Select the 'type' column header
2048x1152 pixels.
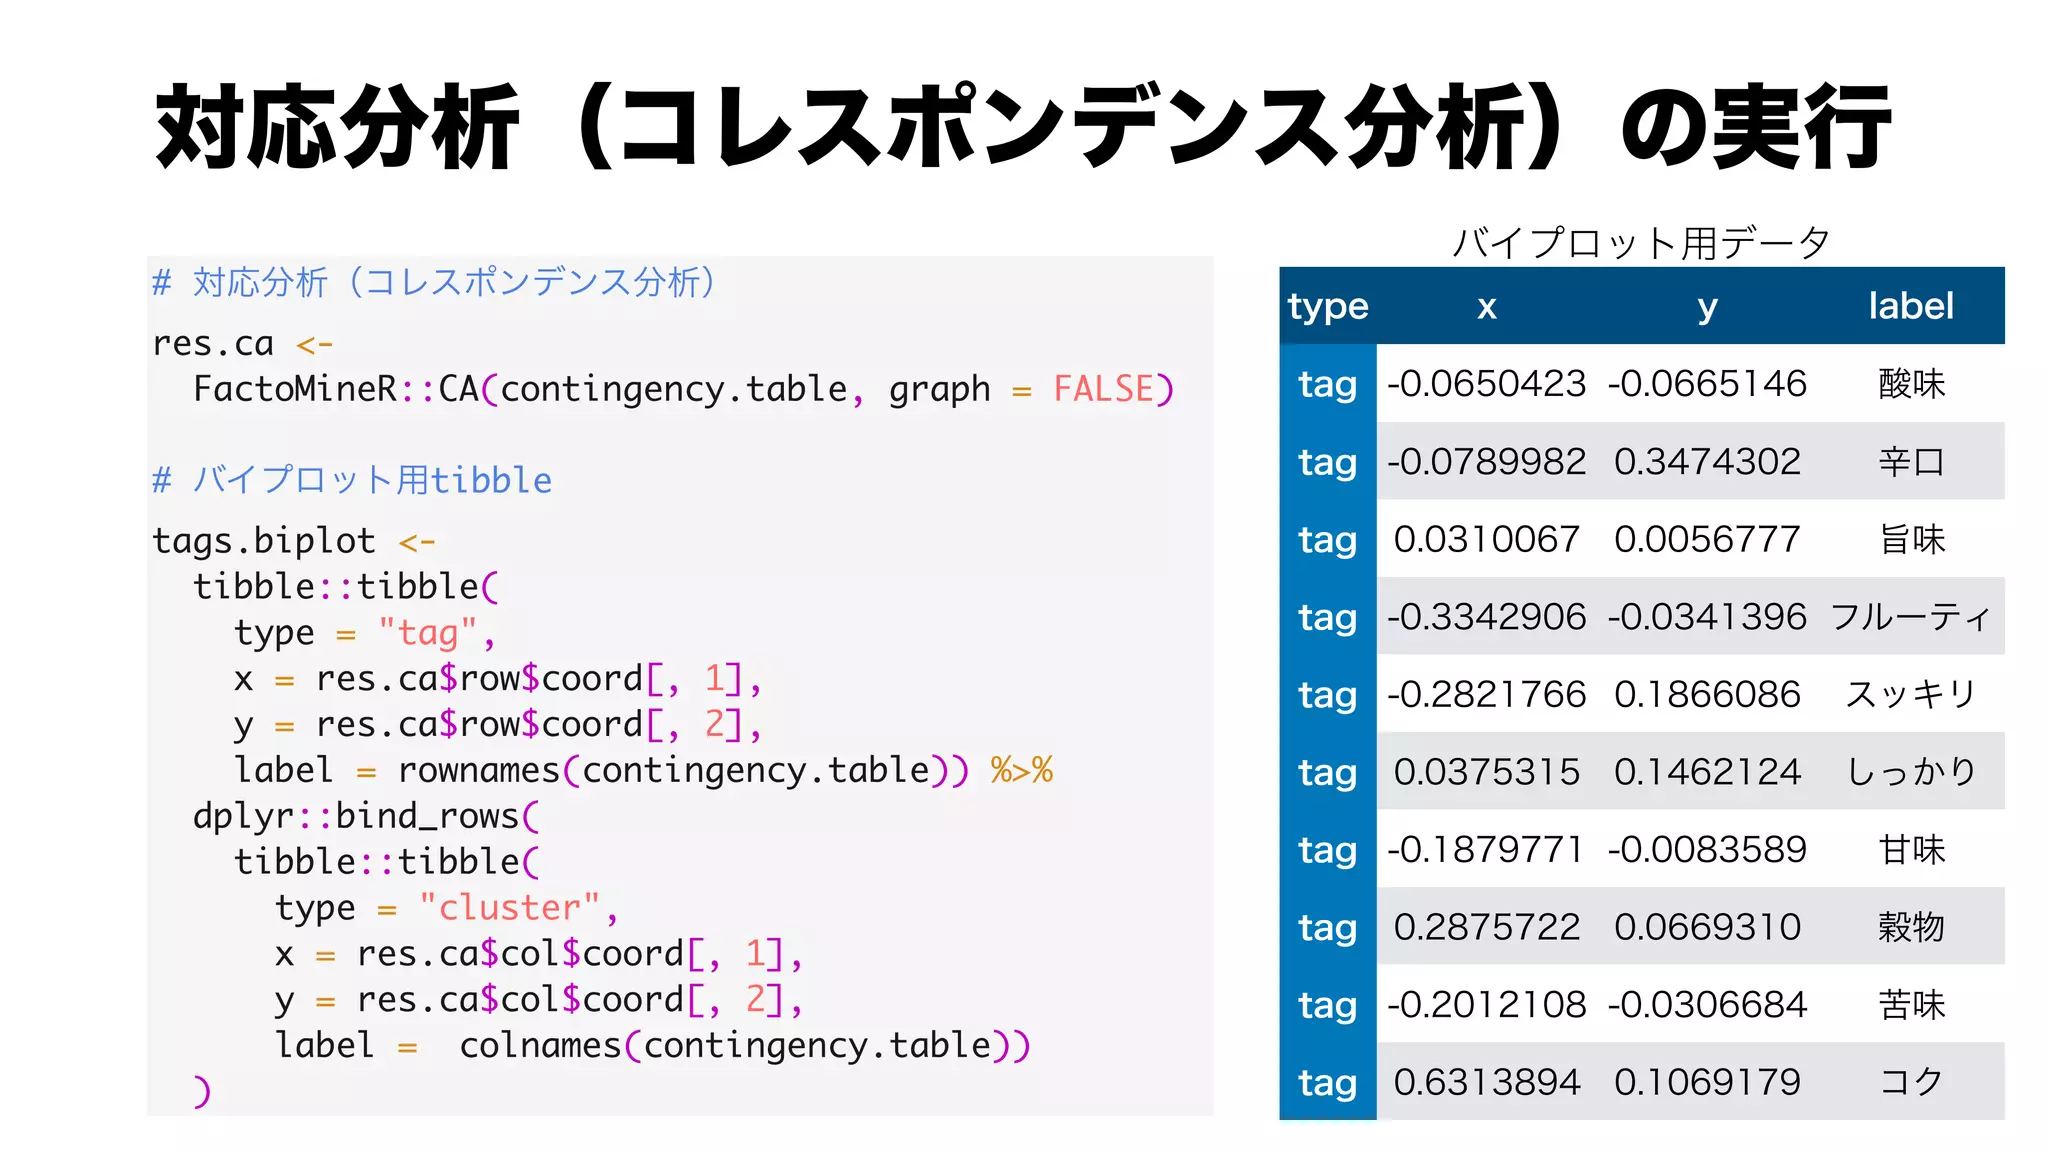[1328, 306]
